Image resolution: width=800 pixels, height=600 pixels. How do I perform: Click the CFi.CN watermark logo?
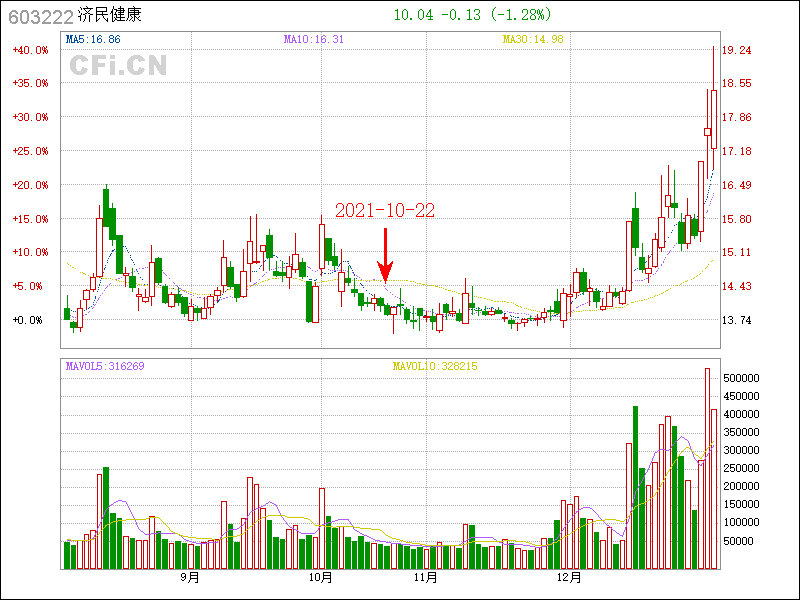tap(118, 65)
